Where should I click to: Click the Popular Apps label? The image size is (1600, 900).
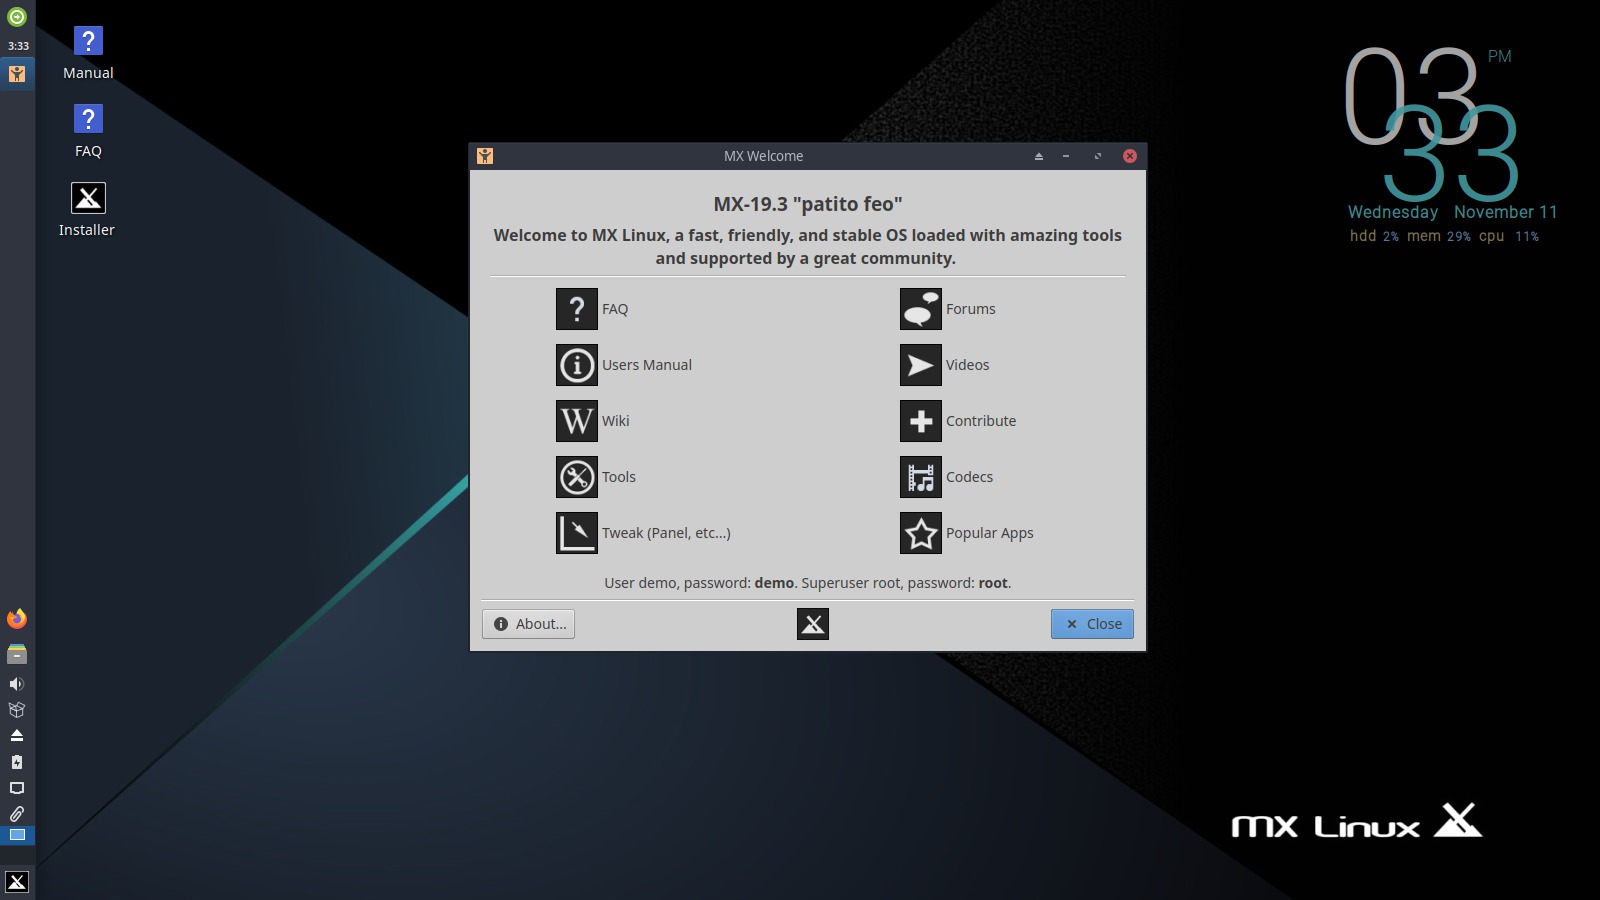[x=990, y=533]
